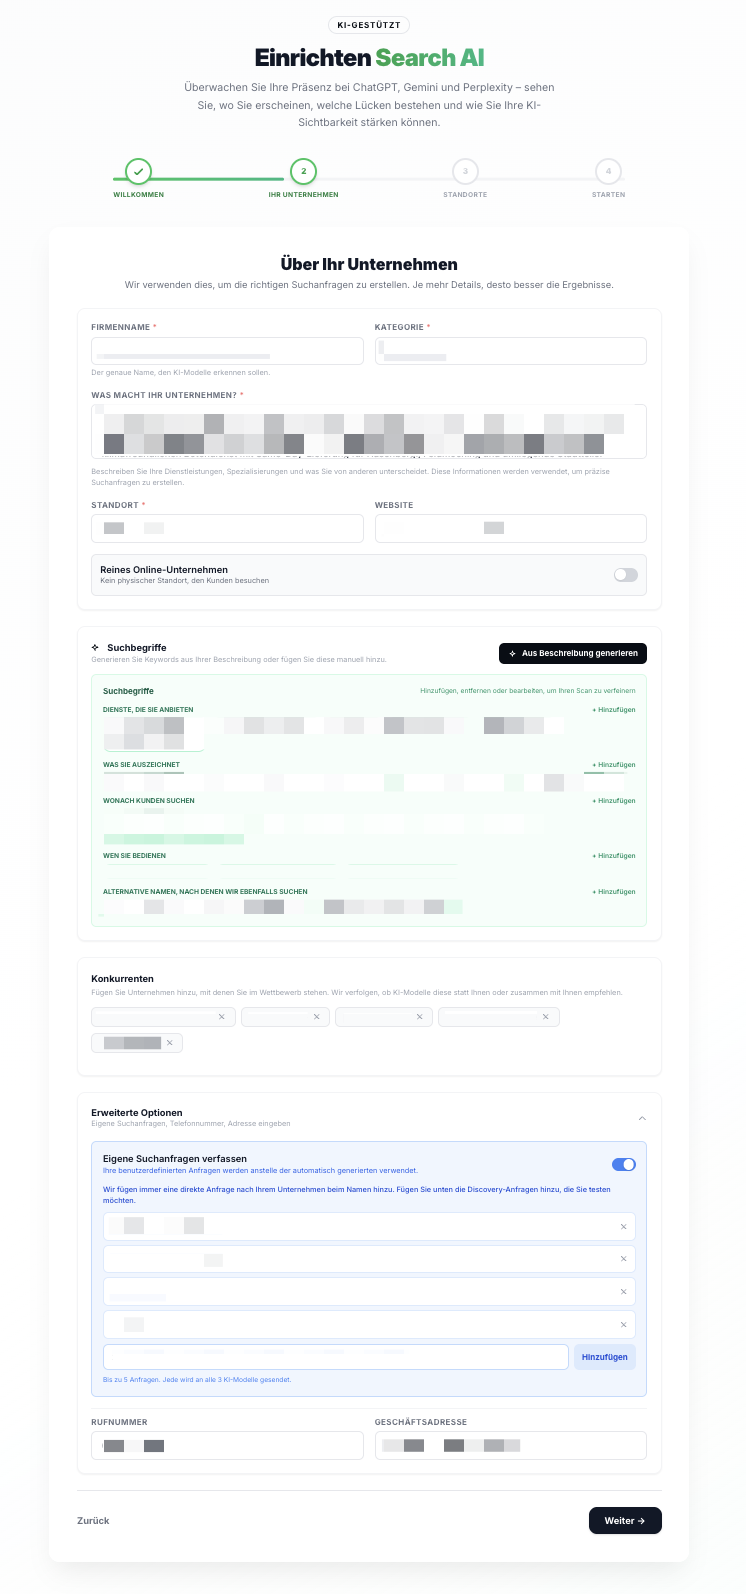Collapse the Erweiterte Optionen section
The width and height of the screenshot is (746, 1594).
(x=642, y=1118)
